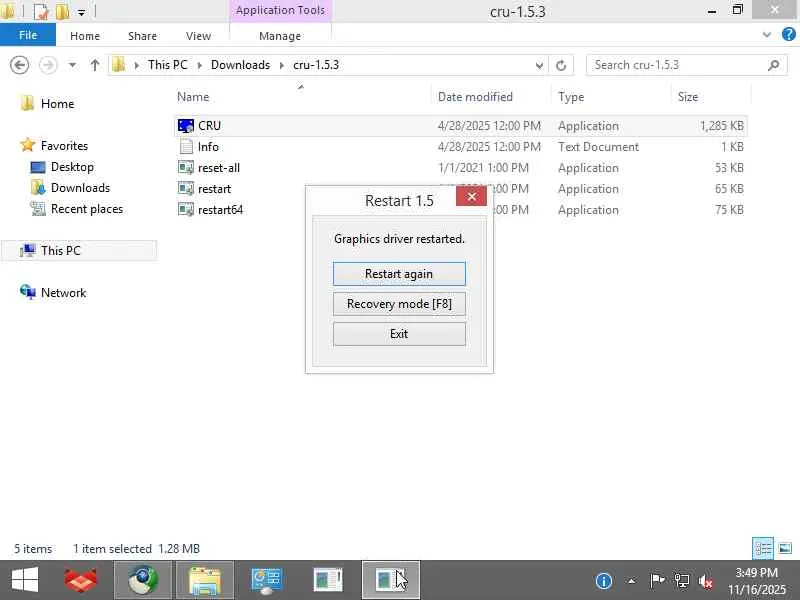Open the network tray icon
800x600 pixels.
682,581
